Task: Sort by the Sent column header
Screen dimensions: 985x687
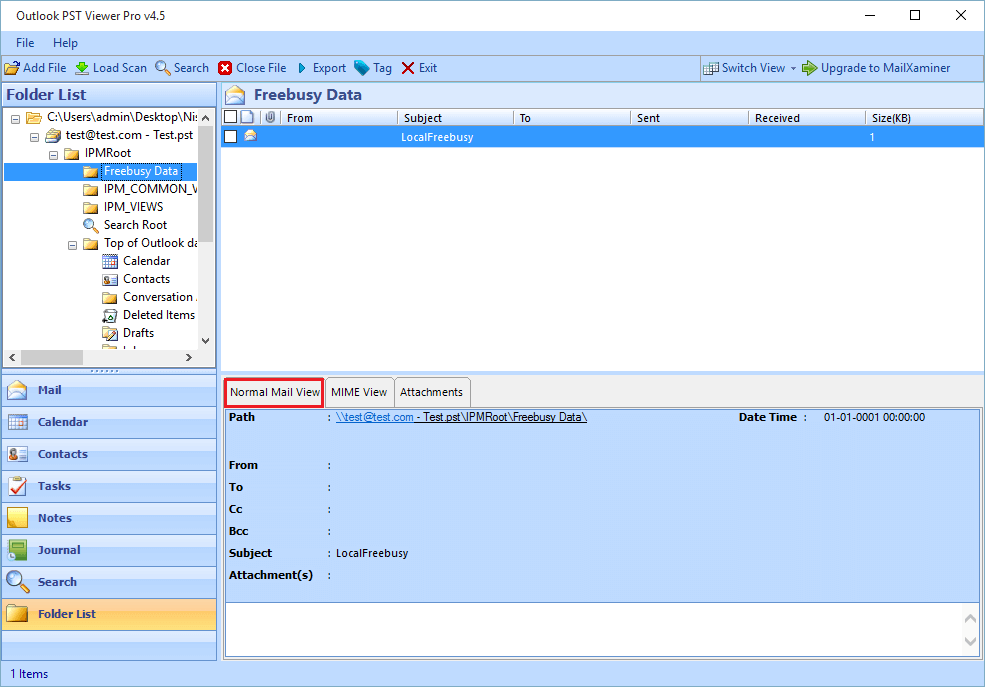Action: pos(690,117)
